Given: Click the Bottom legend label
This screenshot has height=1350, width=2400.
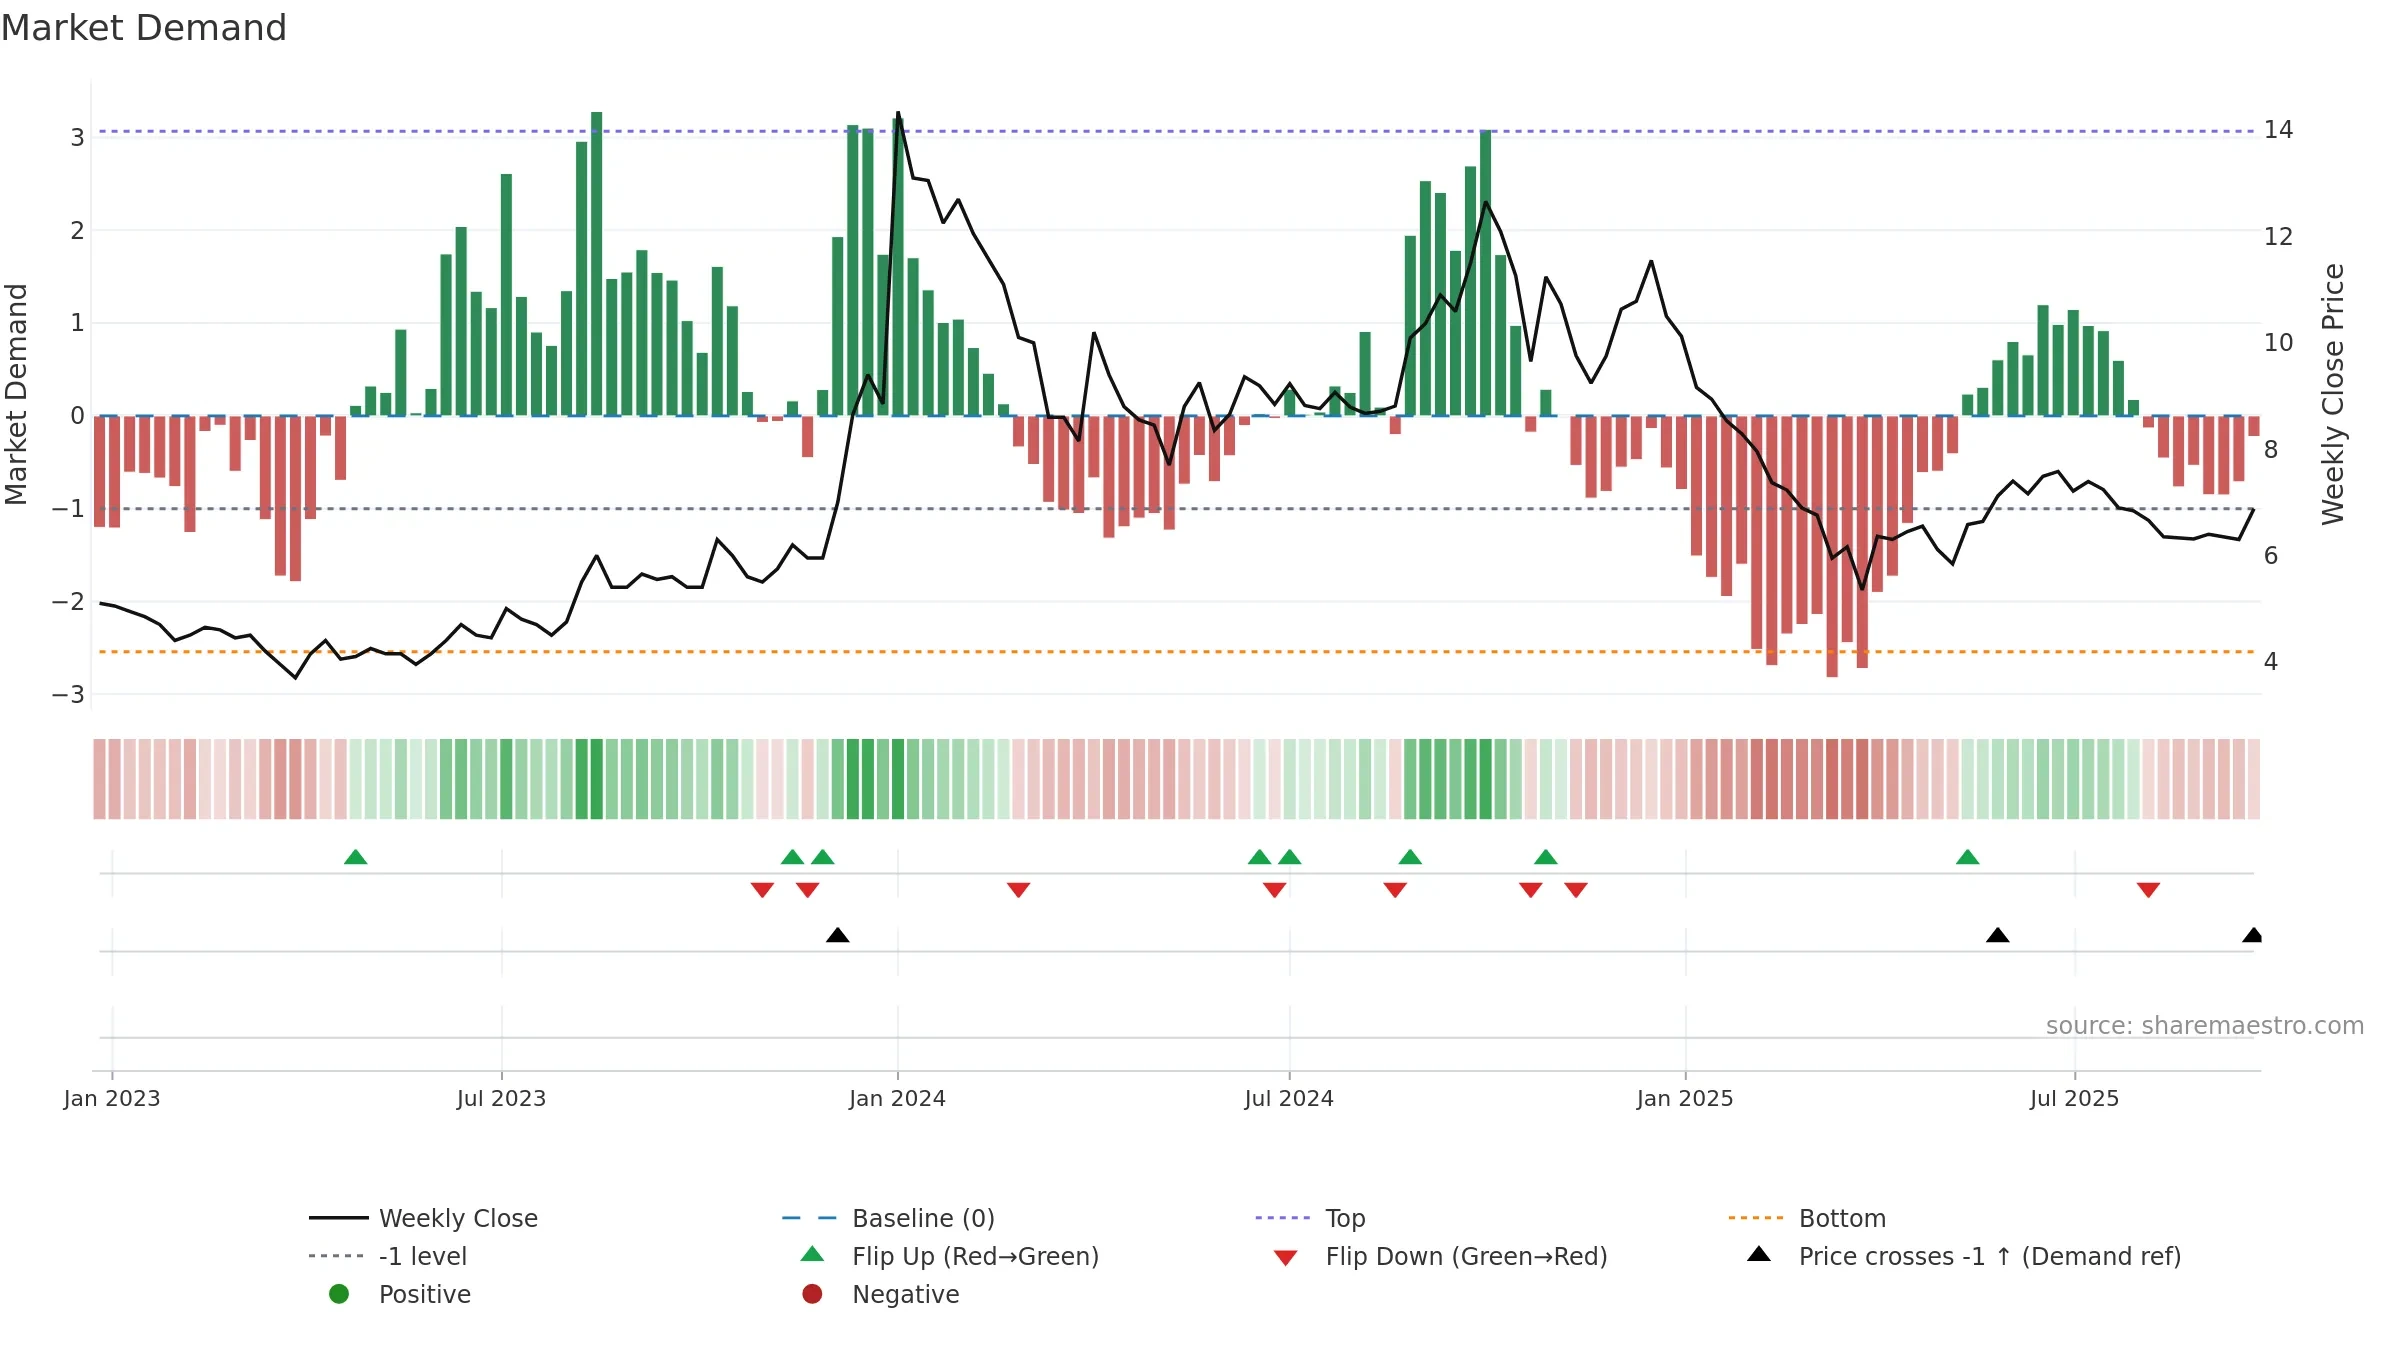Looking at the screenshot, I should pos(1842,1218).
